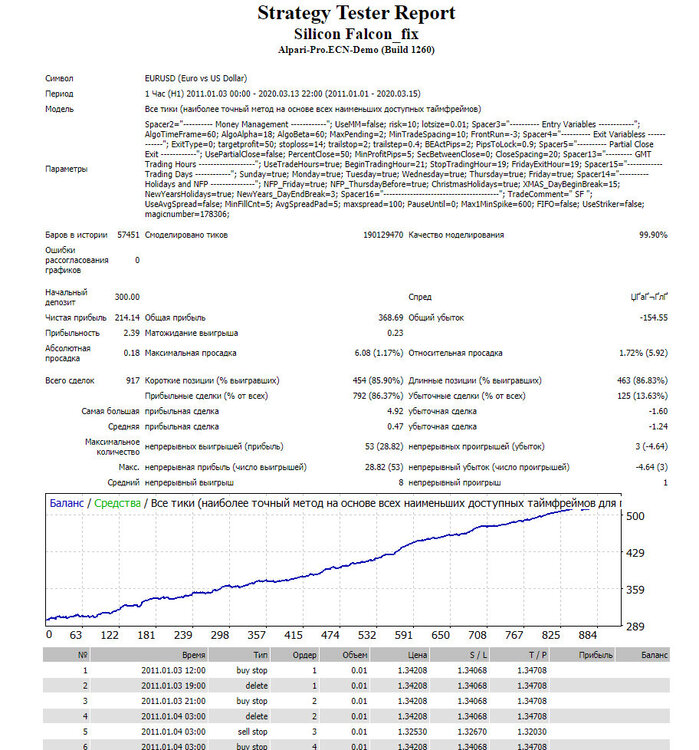Click the 500 value on the chart axis
This screenshot has height=750, width=699.
tap(635, 516)
